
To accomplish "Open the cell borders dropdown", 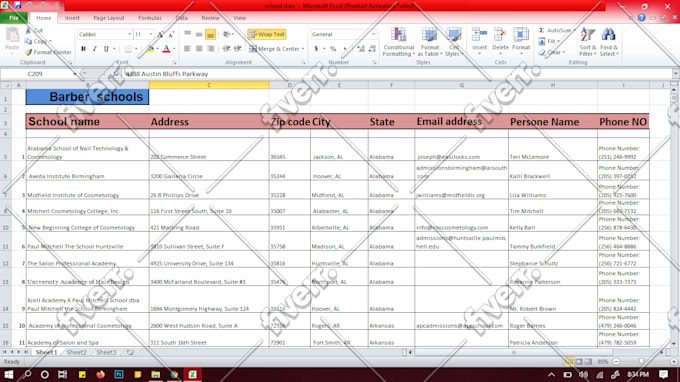I will [136, 49].
